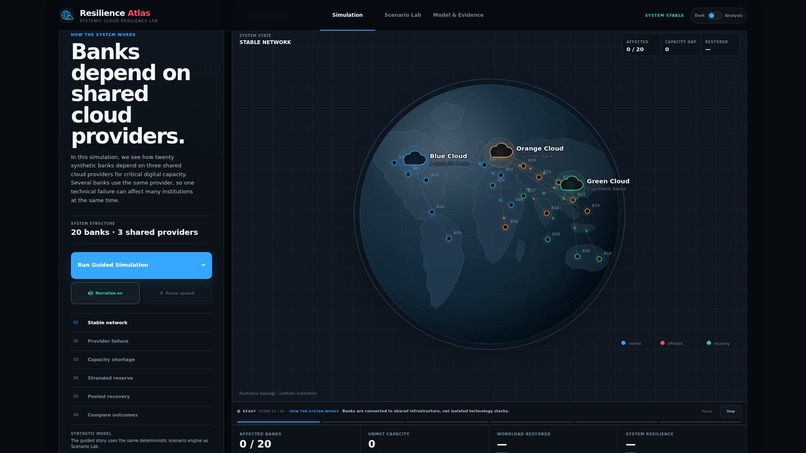This screenshot has width=806, height=453.
Task: Click bank node B09 on the globe
Action: (x=505, y=227)
